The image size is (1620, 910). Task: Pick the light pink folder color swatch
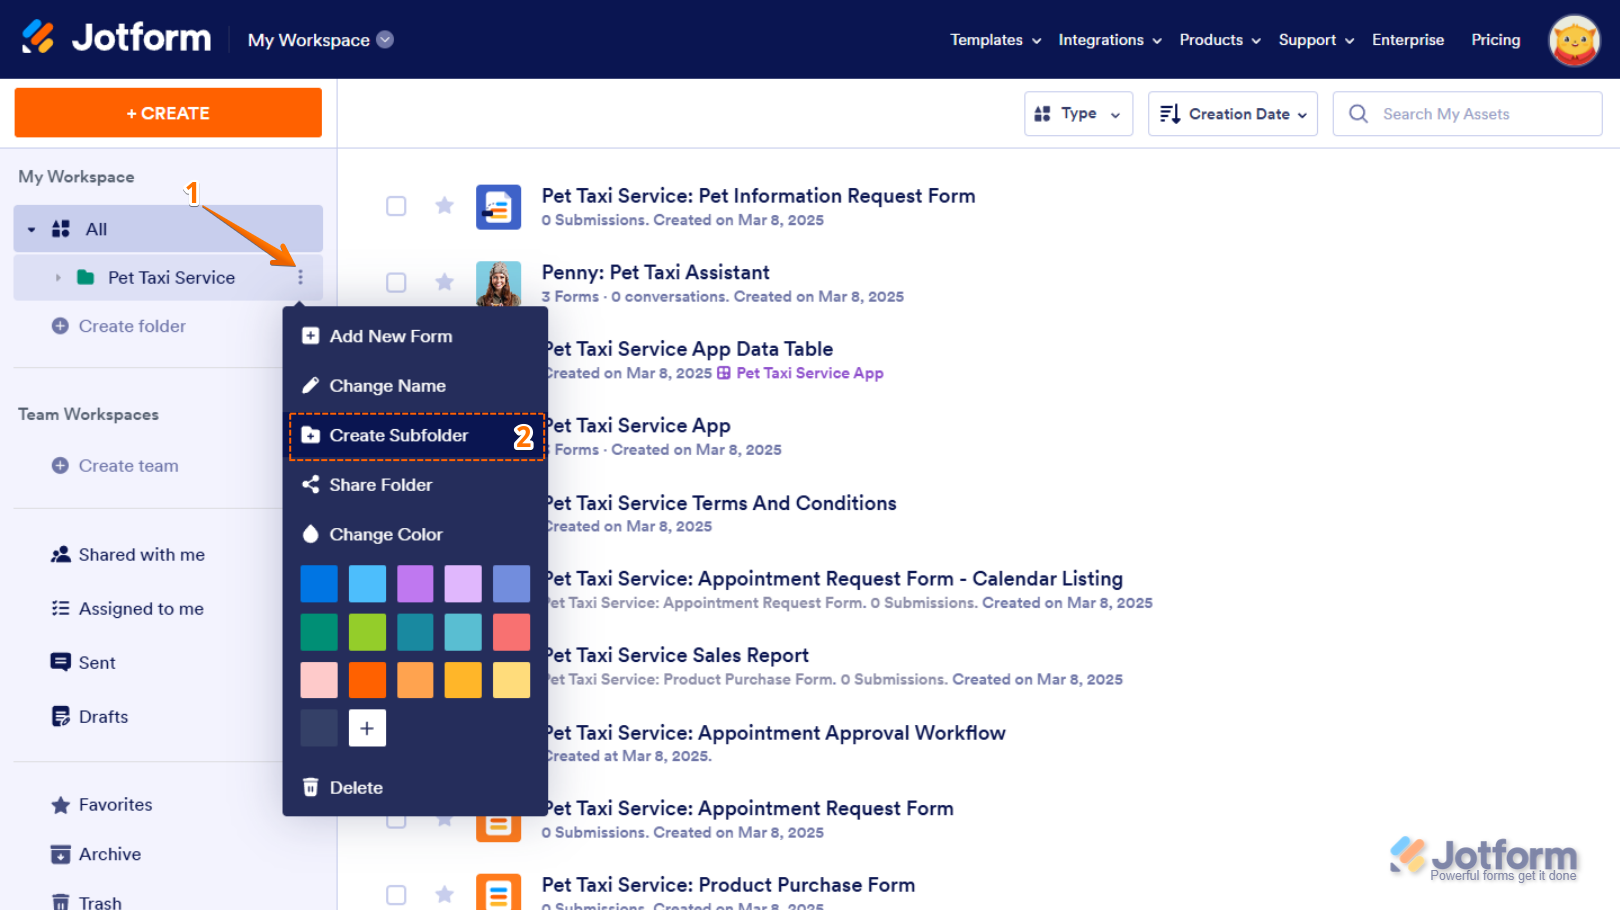319,680
